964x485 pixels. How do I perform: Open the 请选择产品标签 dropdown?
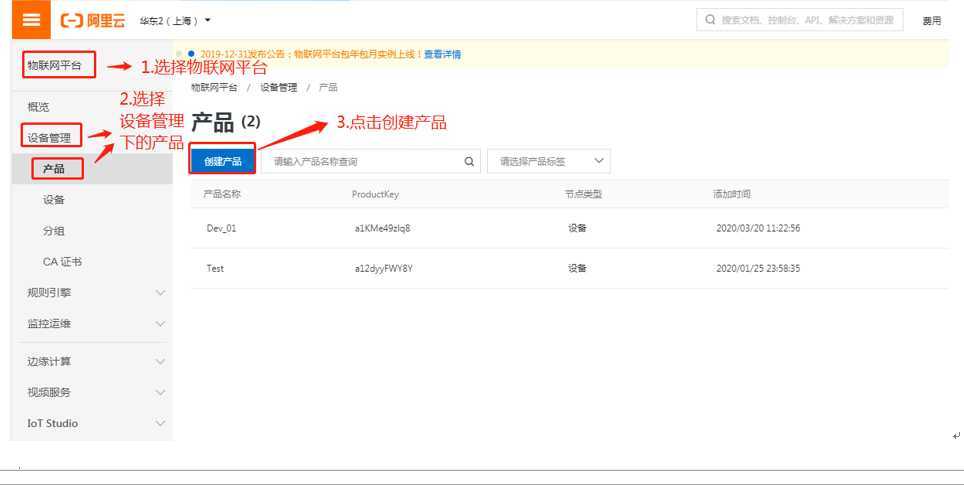tap(548, 162)
